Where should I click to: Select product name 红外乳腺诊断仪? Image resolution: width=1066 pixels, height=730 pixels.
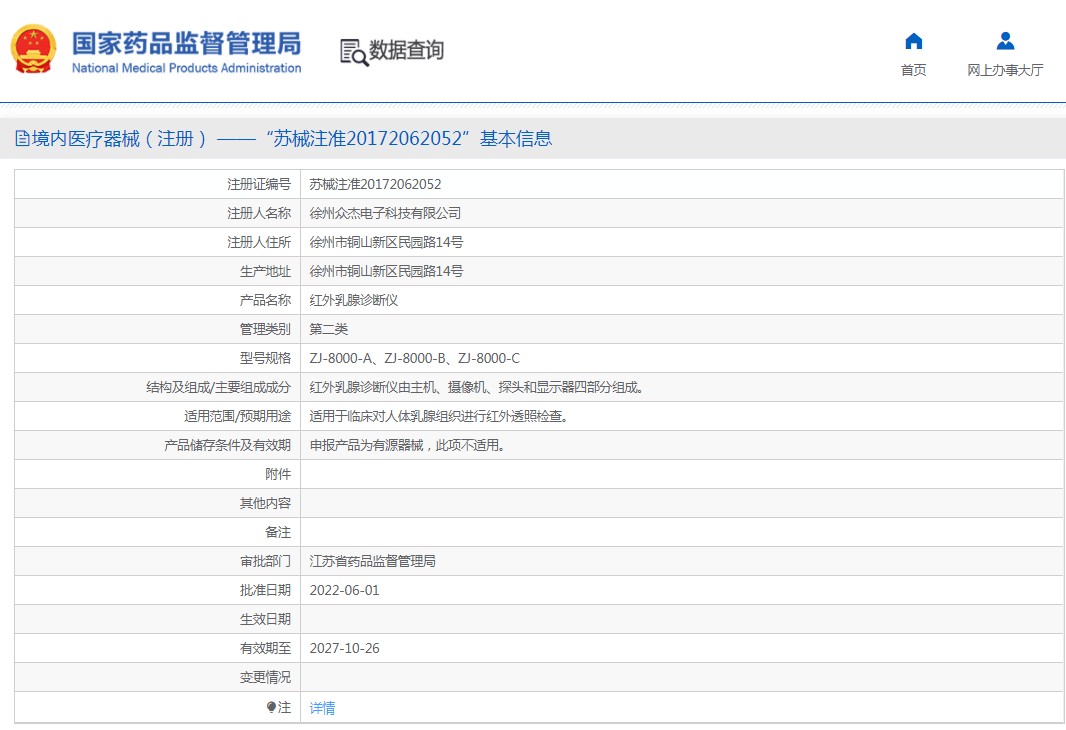coord(354,300)
